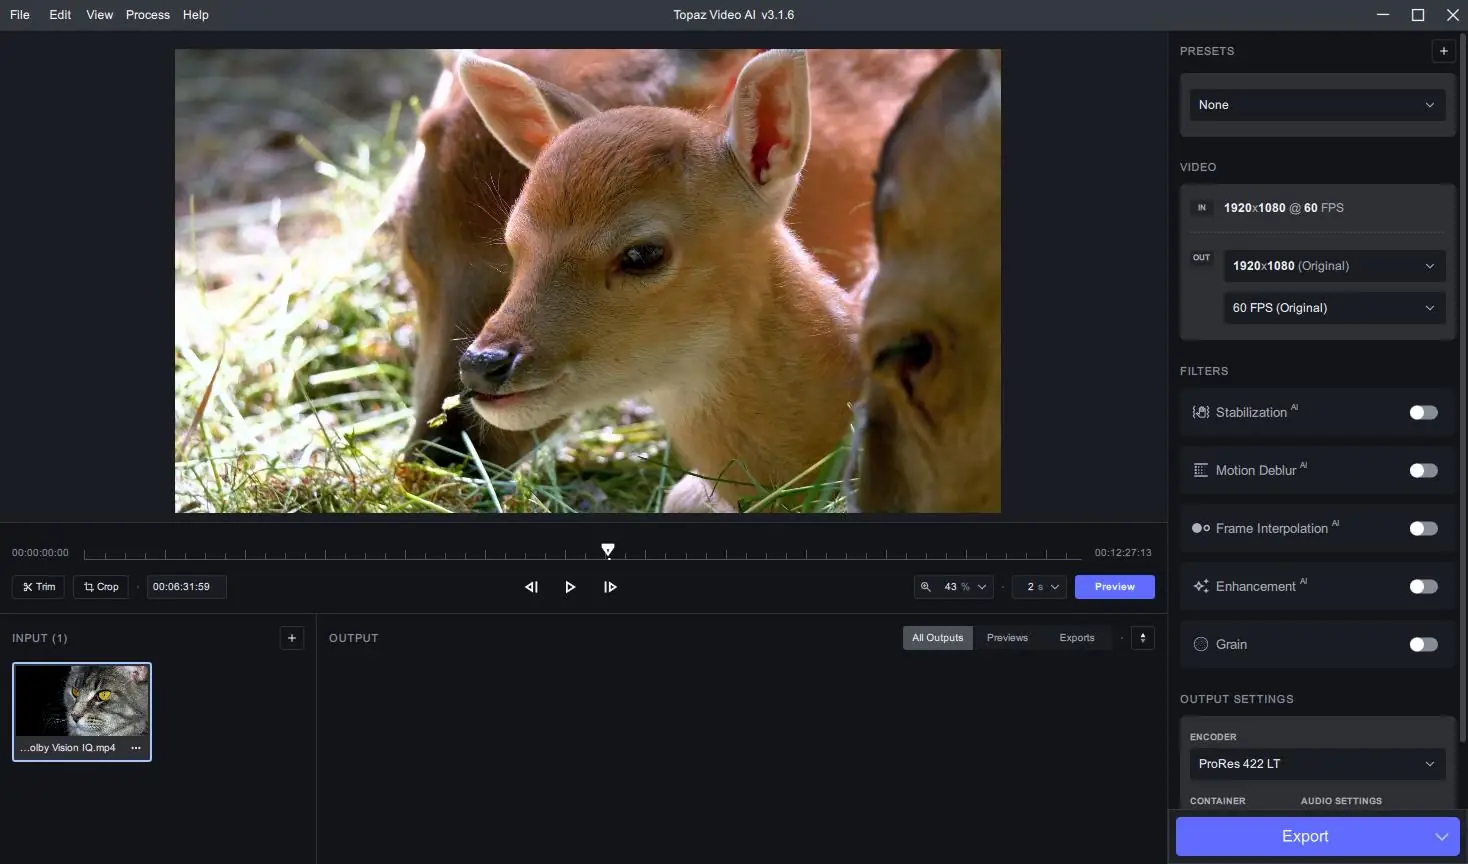The height and width of the screenshot is (864, 1468).
Task: Click the output sort order icon
Action: point(1143,638)
